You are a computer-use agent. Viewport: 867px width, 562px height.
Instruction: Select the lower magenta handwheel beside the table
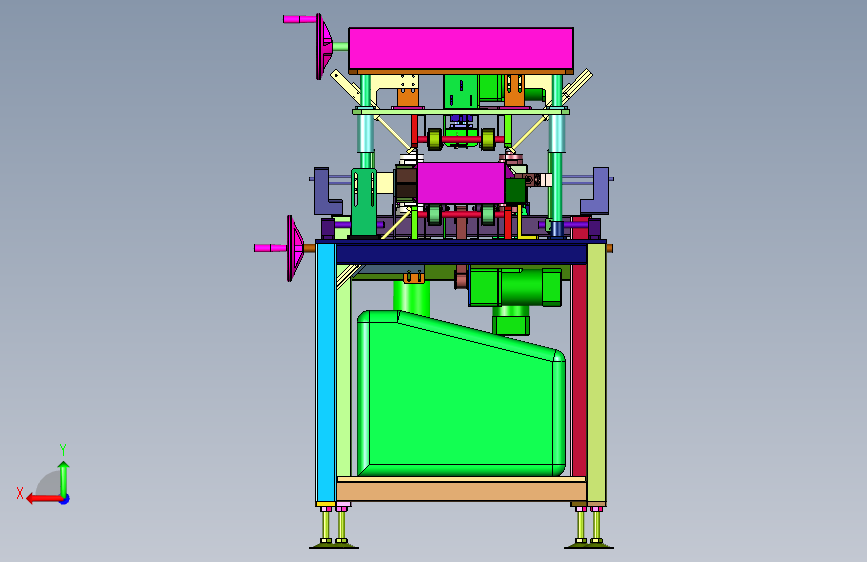click(x=295, y=248)
